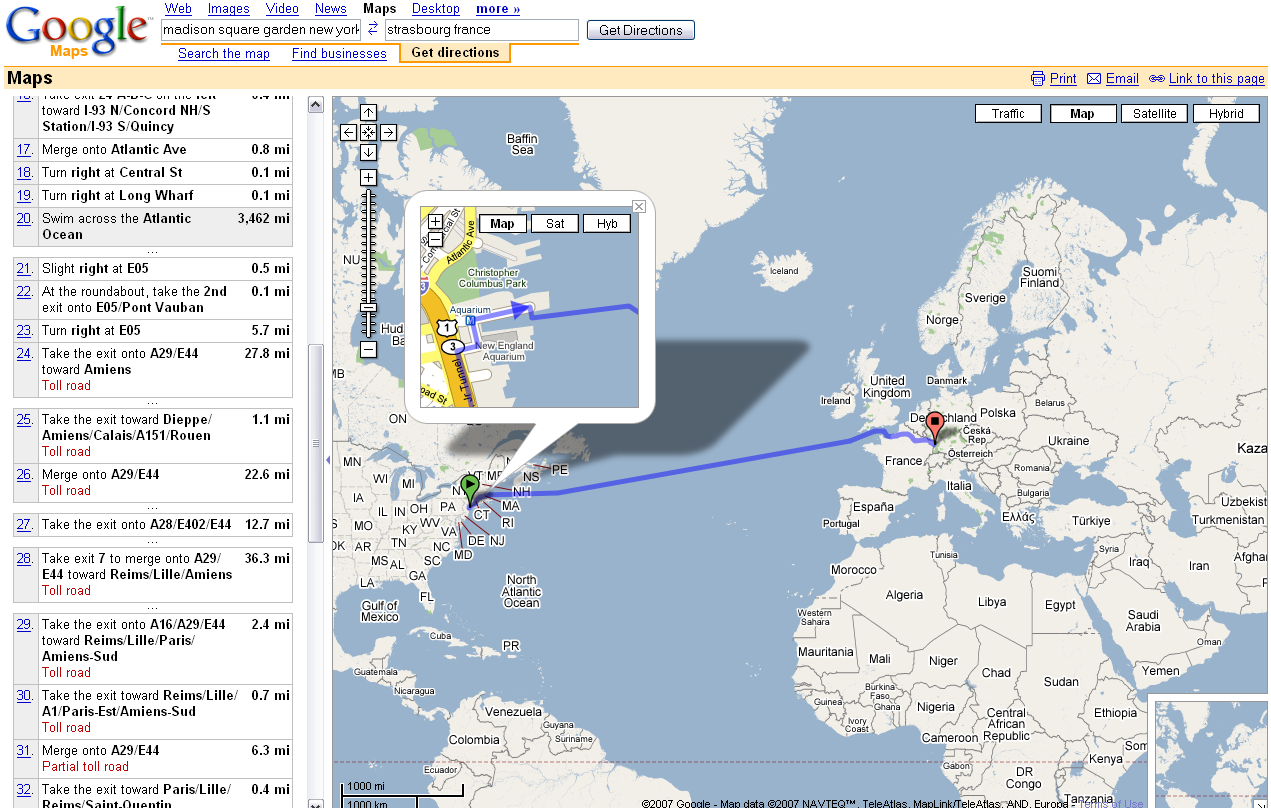Viewport: 1271px width, 808px height.
Task: Switch main map to Hybrid view
Action: coord(1226,114)
